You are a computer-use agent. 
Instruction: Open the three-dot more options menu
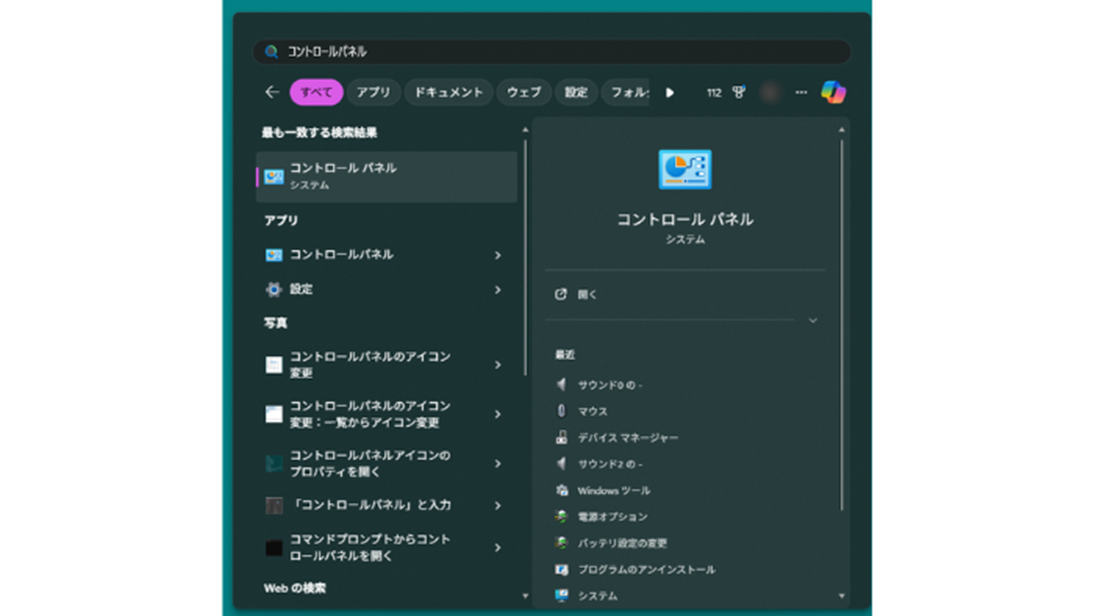point(801,92)
